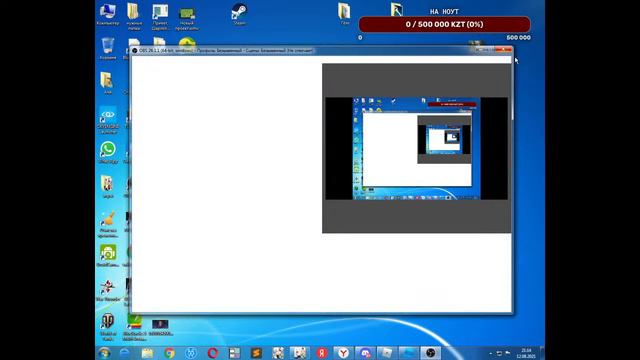Close the OBS window
The width and height of the screenshot is (640, 360).
(504, 49)
